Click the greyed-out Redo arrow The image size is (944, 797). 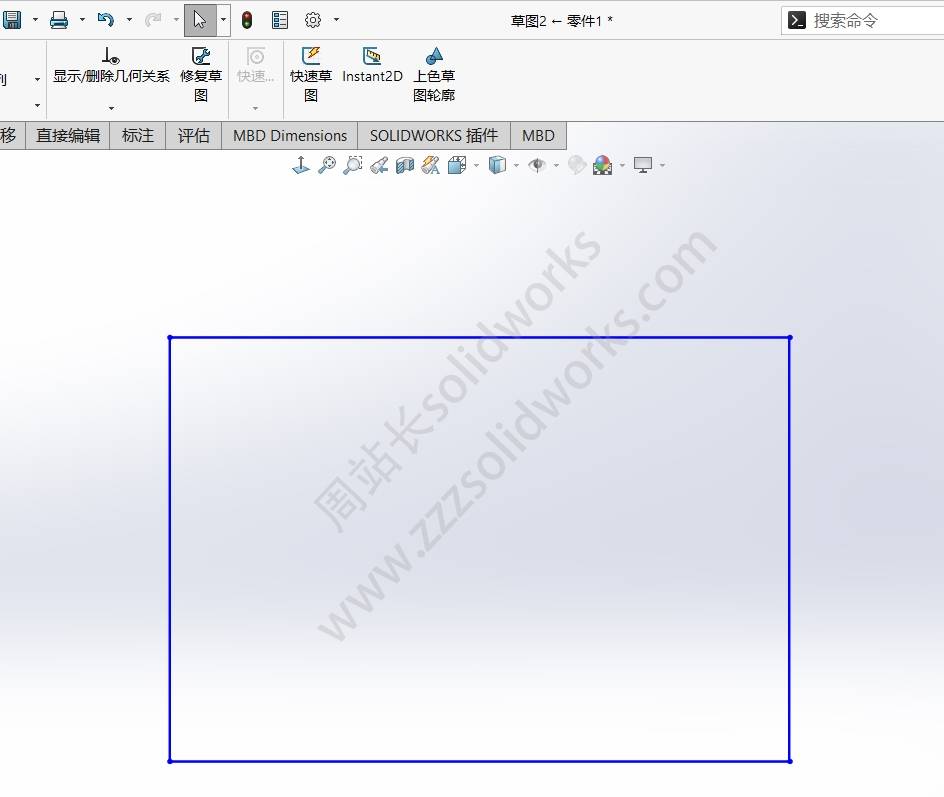pos(153,20)
